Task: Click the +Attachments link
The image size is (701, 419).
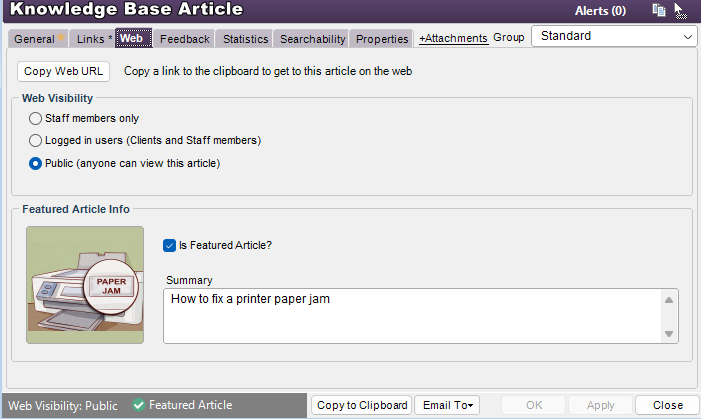Action: tap(453, 38)
